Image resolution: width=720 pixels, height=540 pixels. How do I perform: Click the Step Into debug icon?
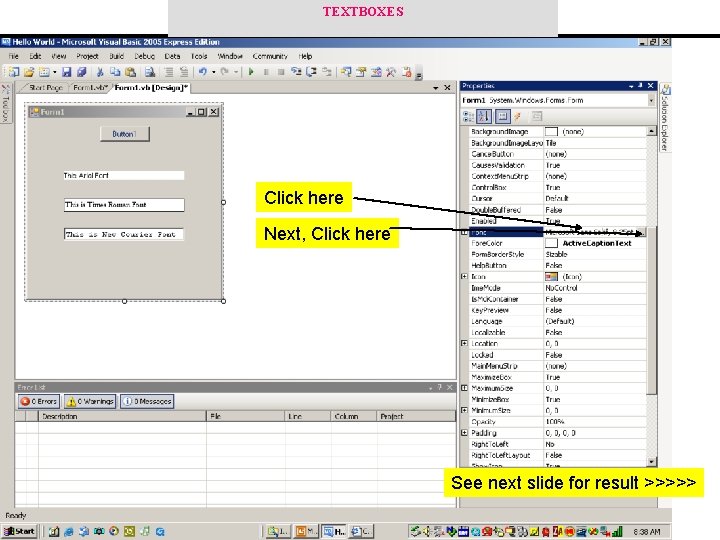click(x=296, y=72)
